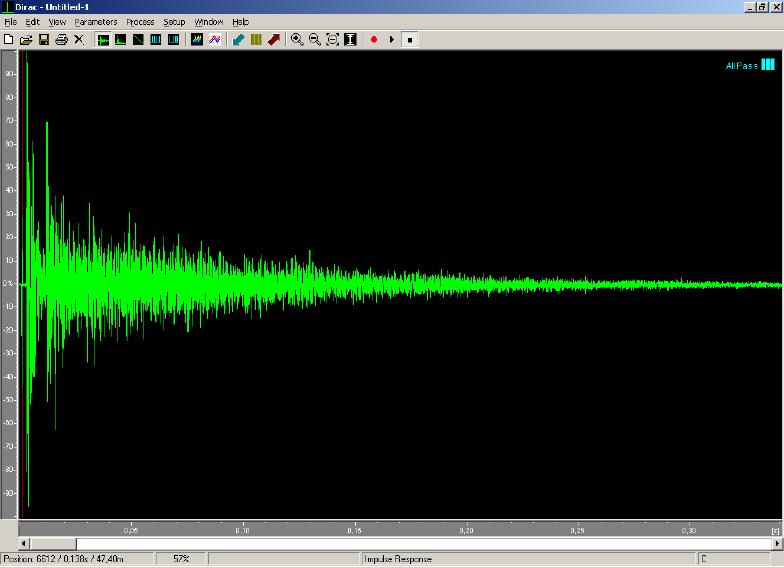
Task: Click the Zoom In magnifier icon
Action: click(x=297, y=39)
